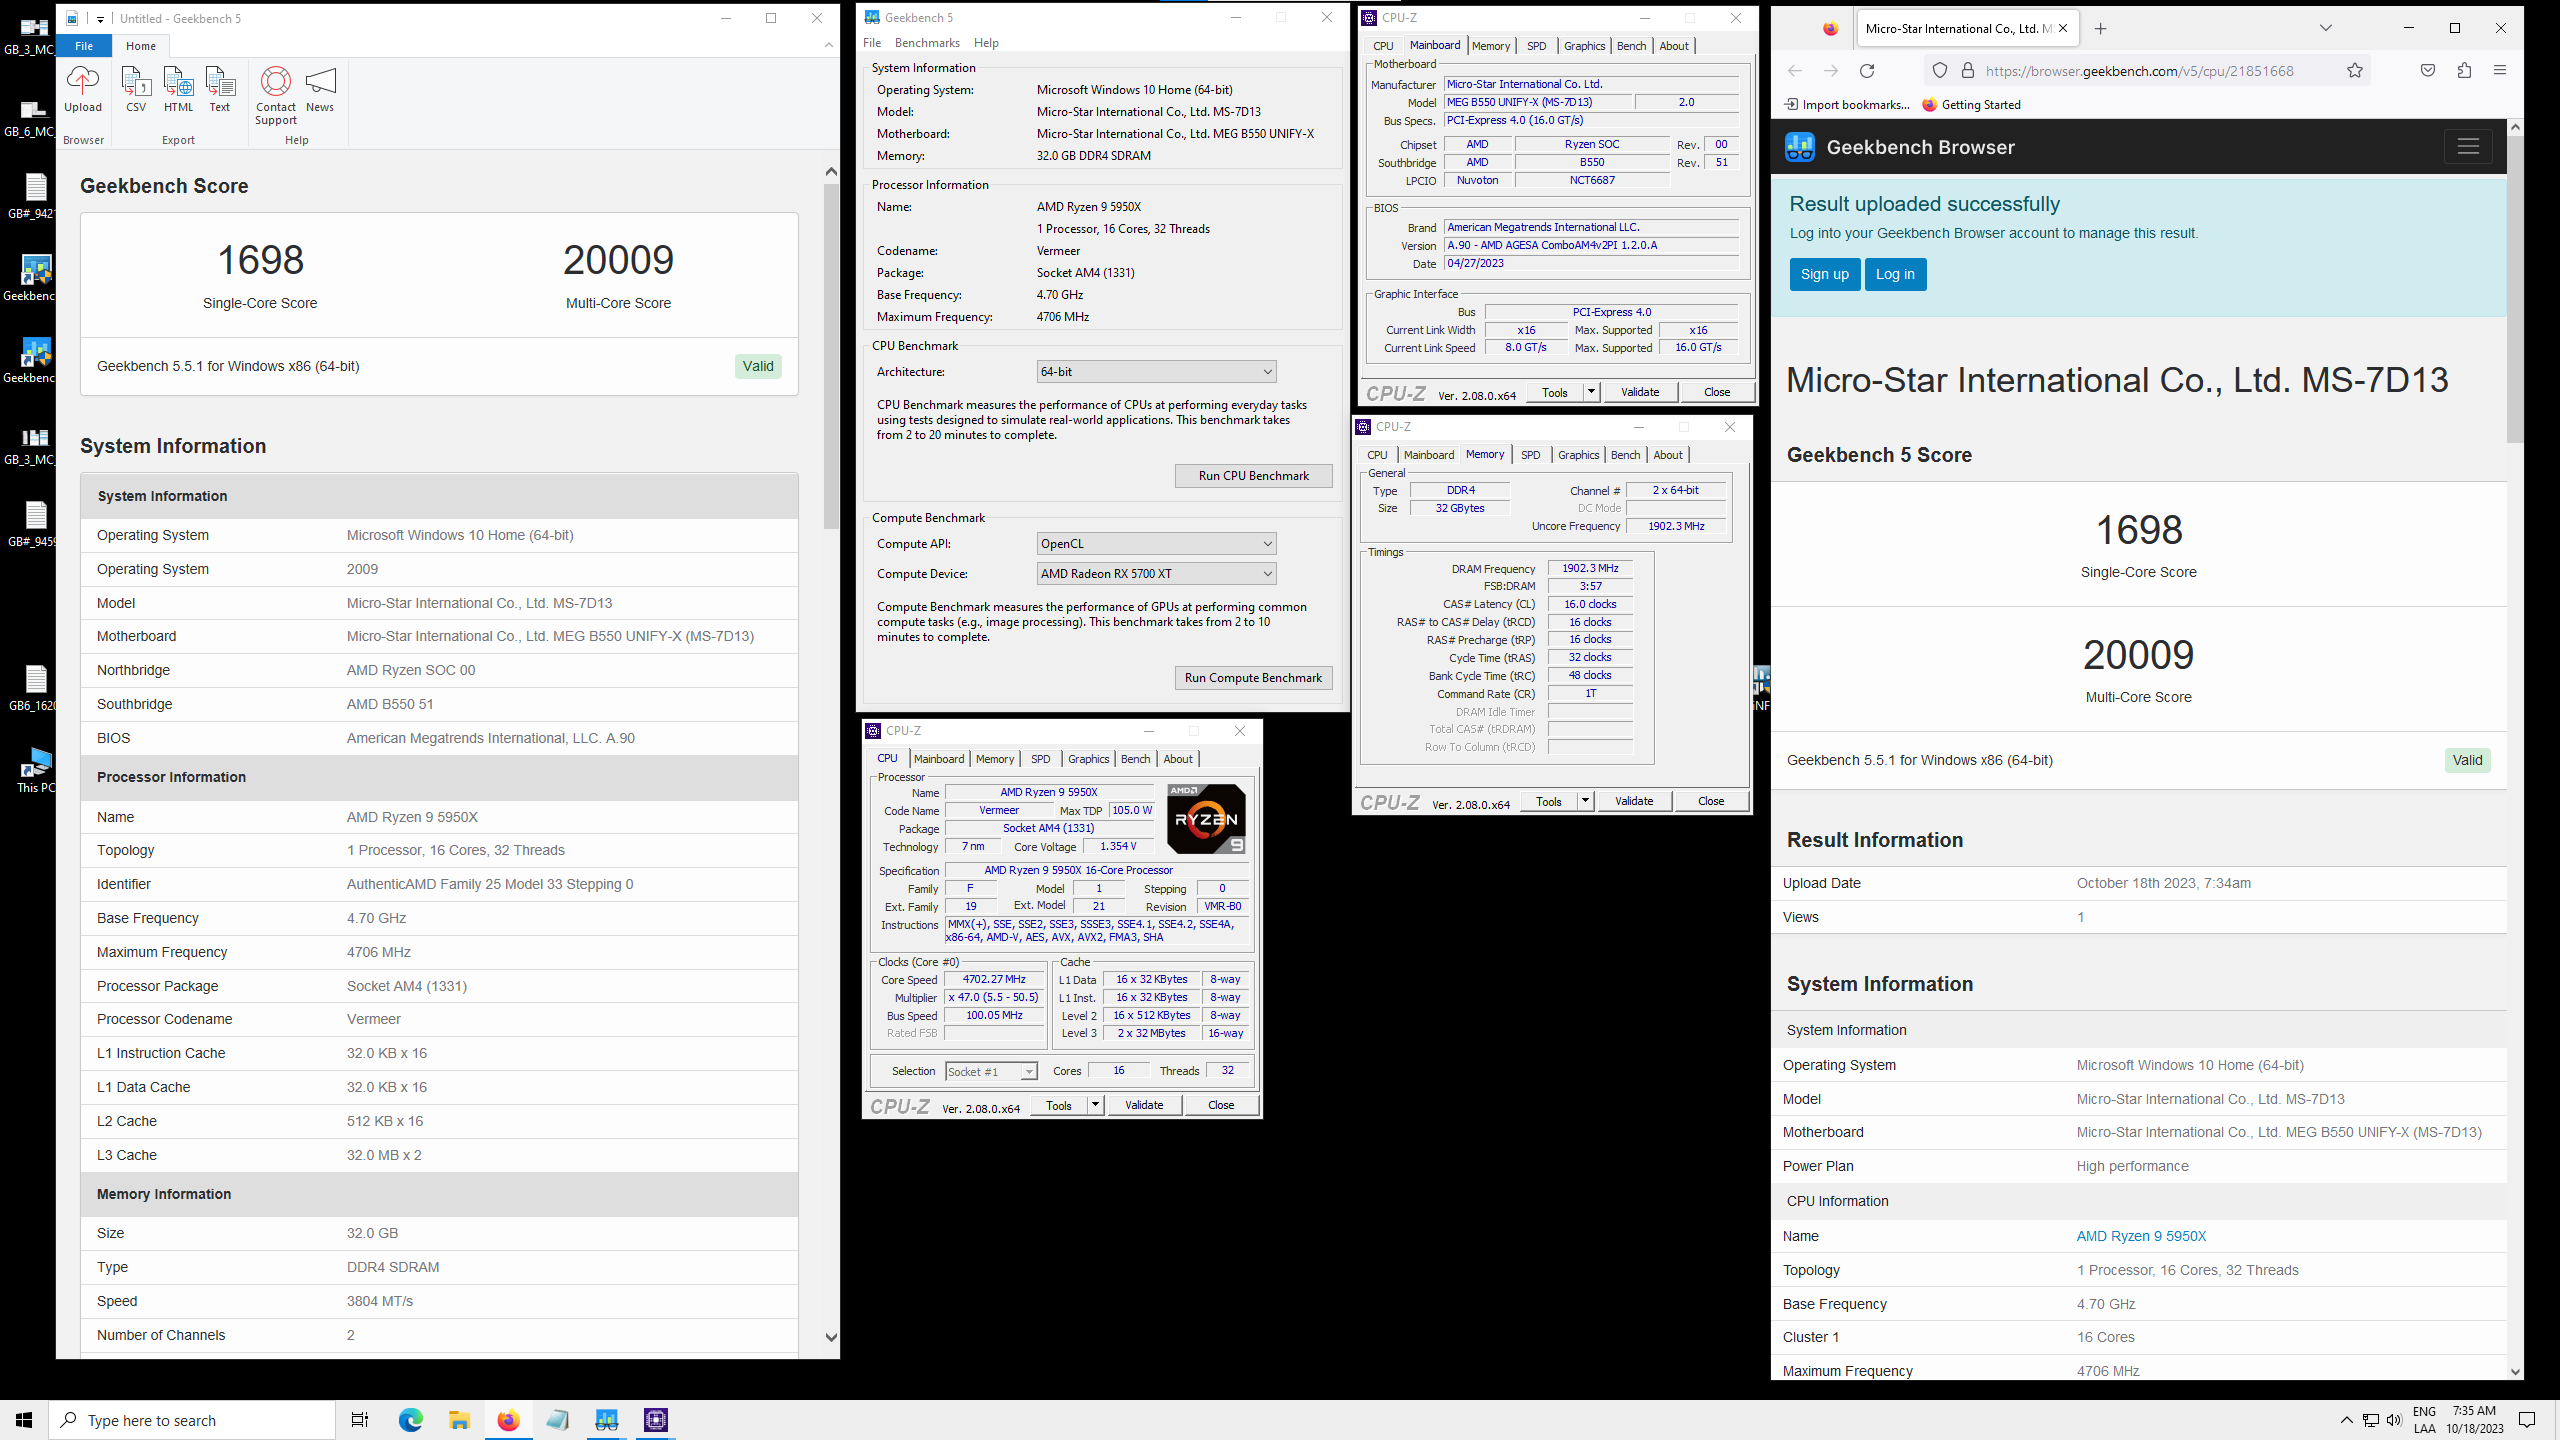Open a new Firefox tab

pos(2101,29)
